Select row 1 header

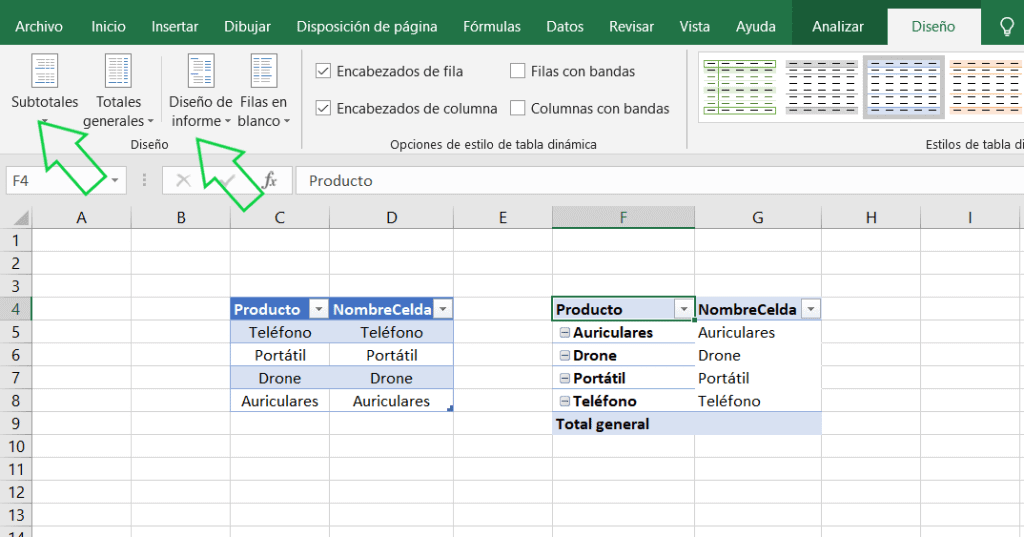tap(16, 240)
